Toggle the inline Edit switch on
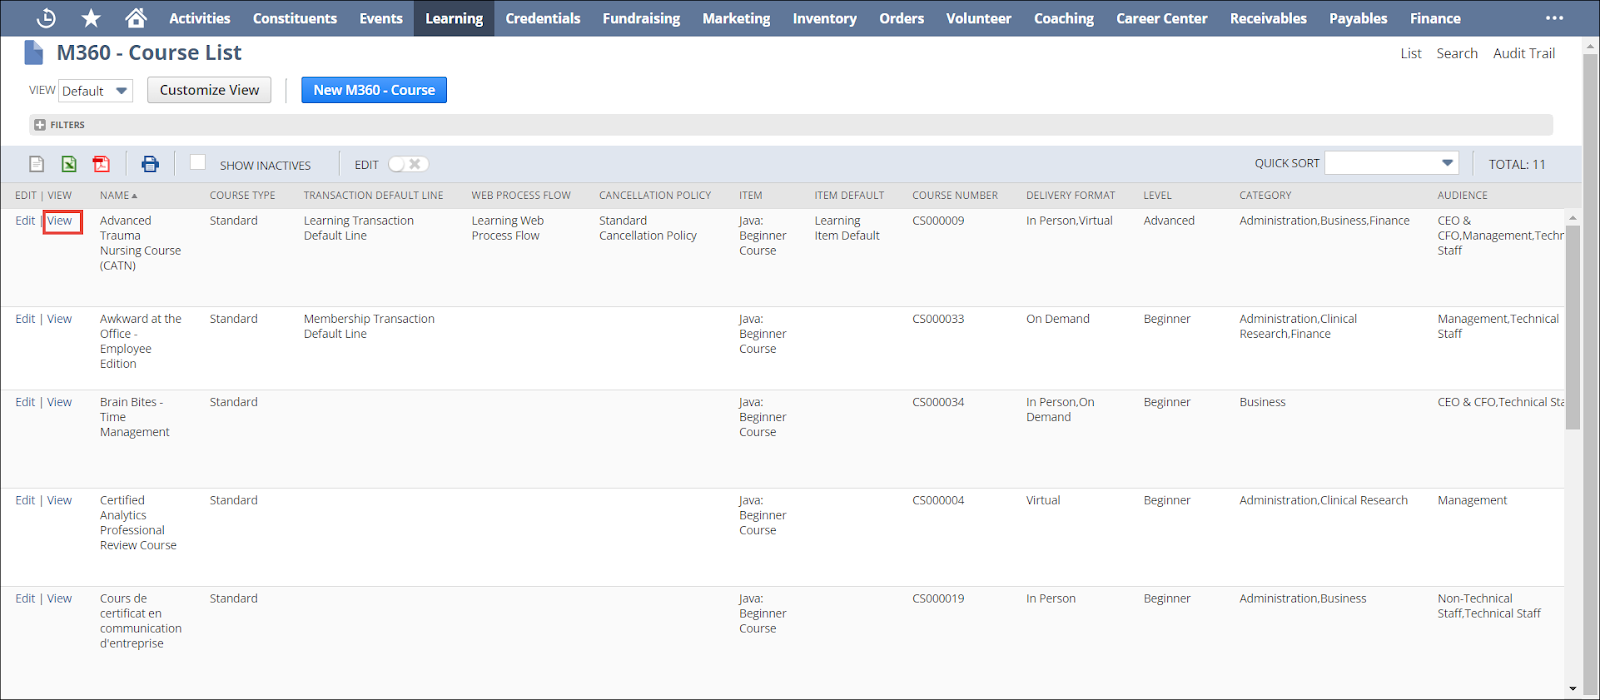This screenshot has width=1600, height=700. 408,164
